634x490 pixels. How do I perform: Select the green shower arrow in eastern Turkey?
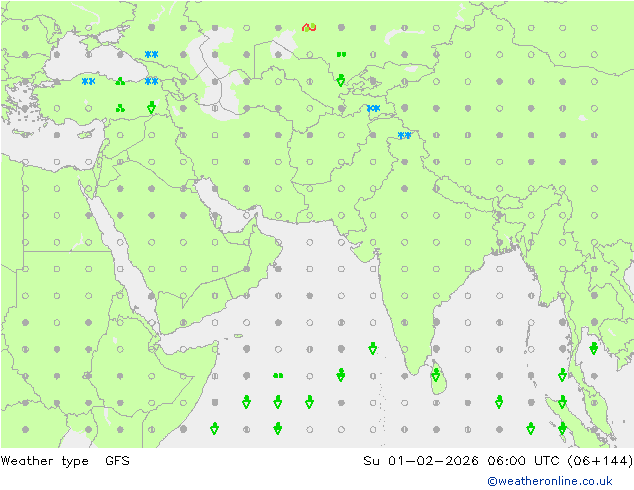[152, 107]
